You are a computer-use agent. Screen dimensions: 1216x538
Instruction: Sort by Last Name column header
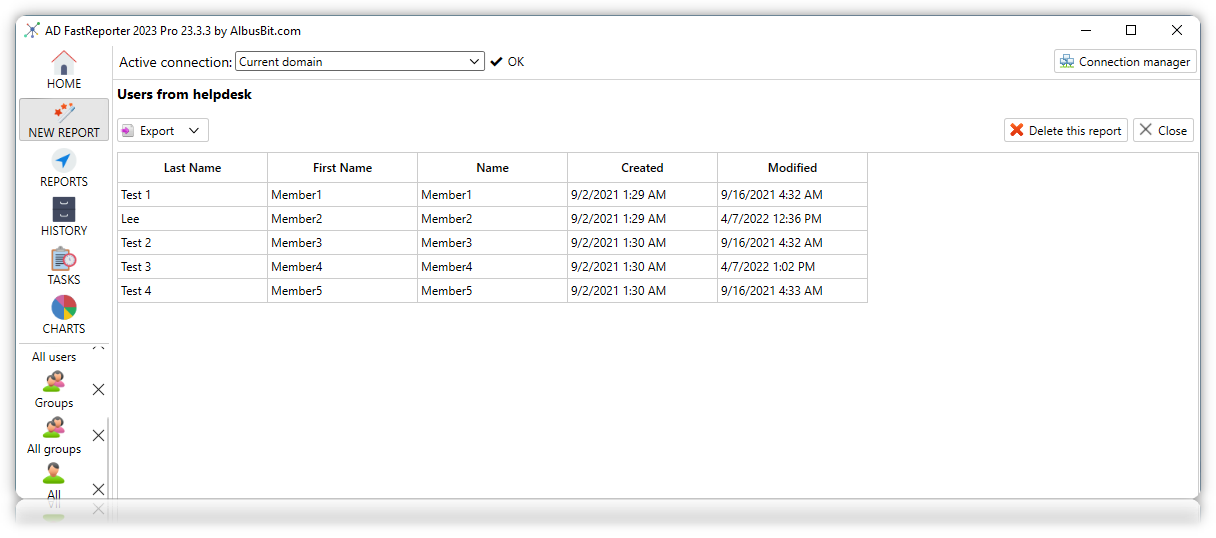tap(193, 168)
